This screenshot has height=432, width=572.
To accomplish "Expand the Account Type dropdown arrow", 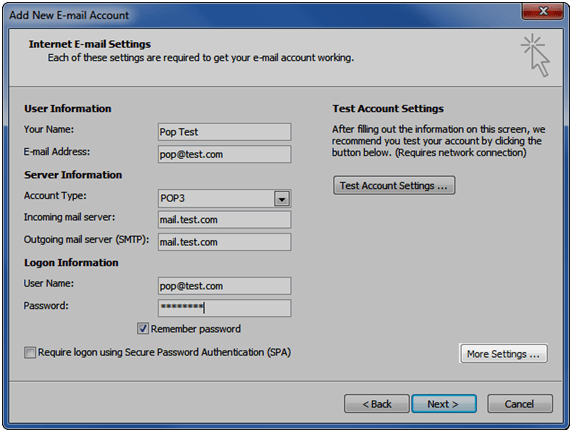I will pos(282,199).
